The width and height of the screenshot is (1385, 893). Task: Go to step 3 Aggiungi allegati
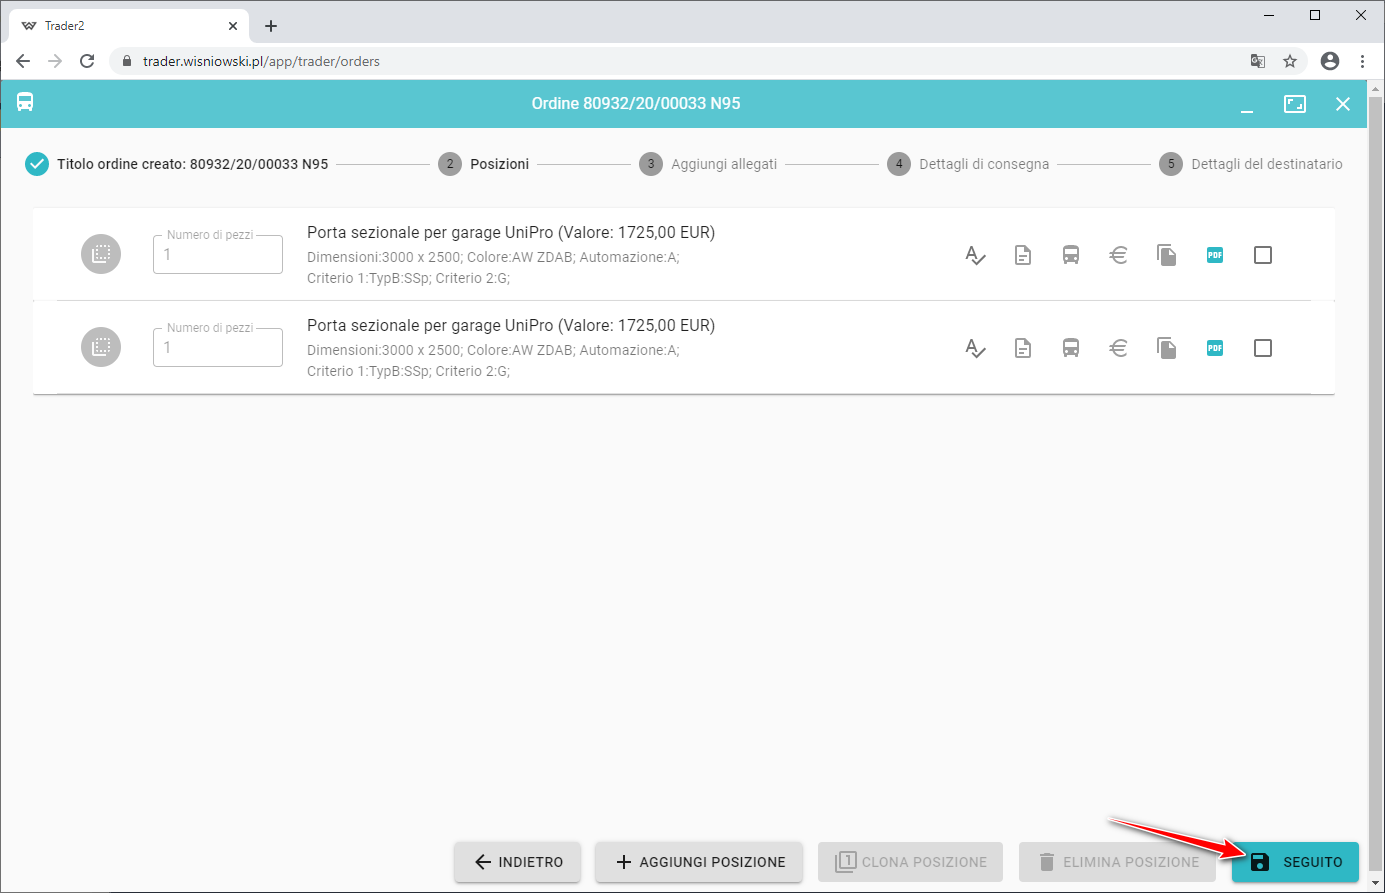click(708, 164)
